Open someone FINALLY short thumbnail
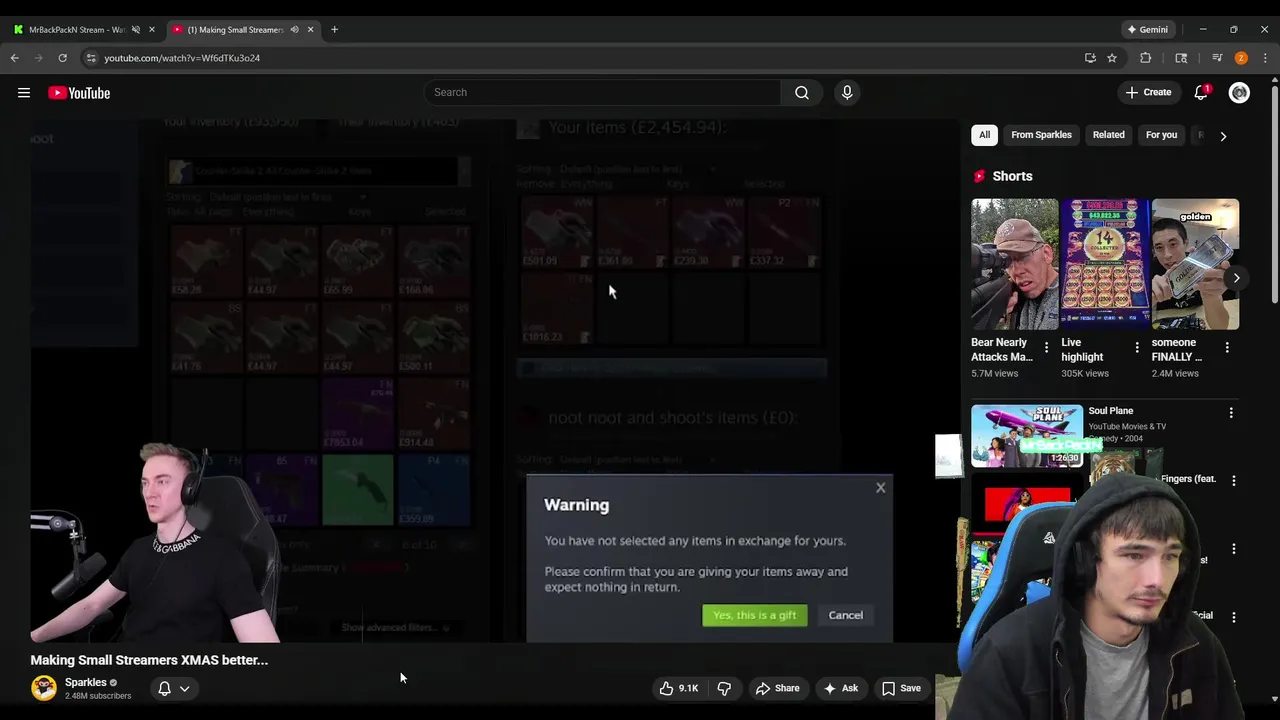Screen dimensions: 1280x720 click(1195, 264)
